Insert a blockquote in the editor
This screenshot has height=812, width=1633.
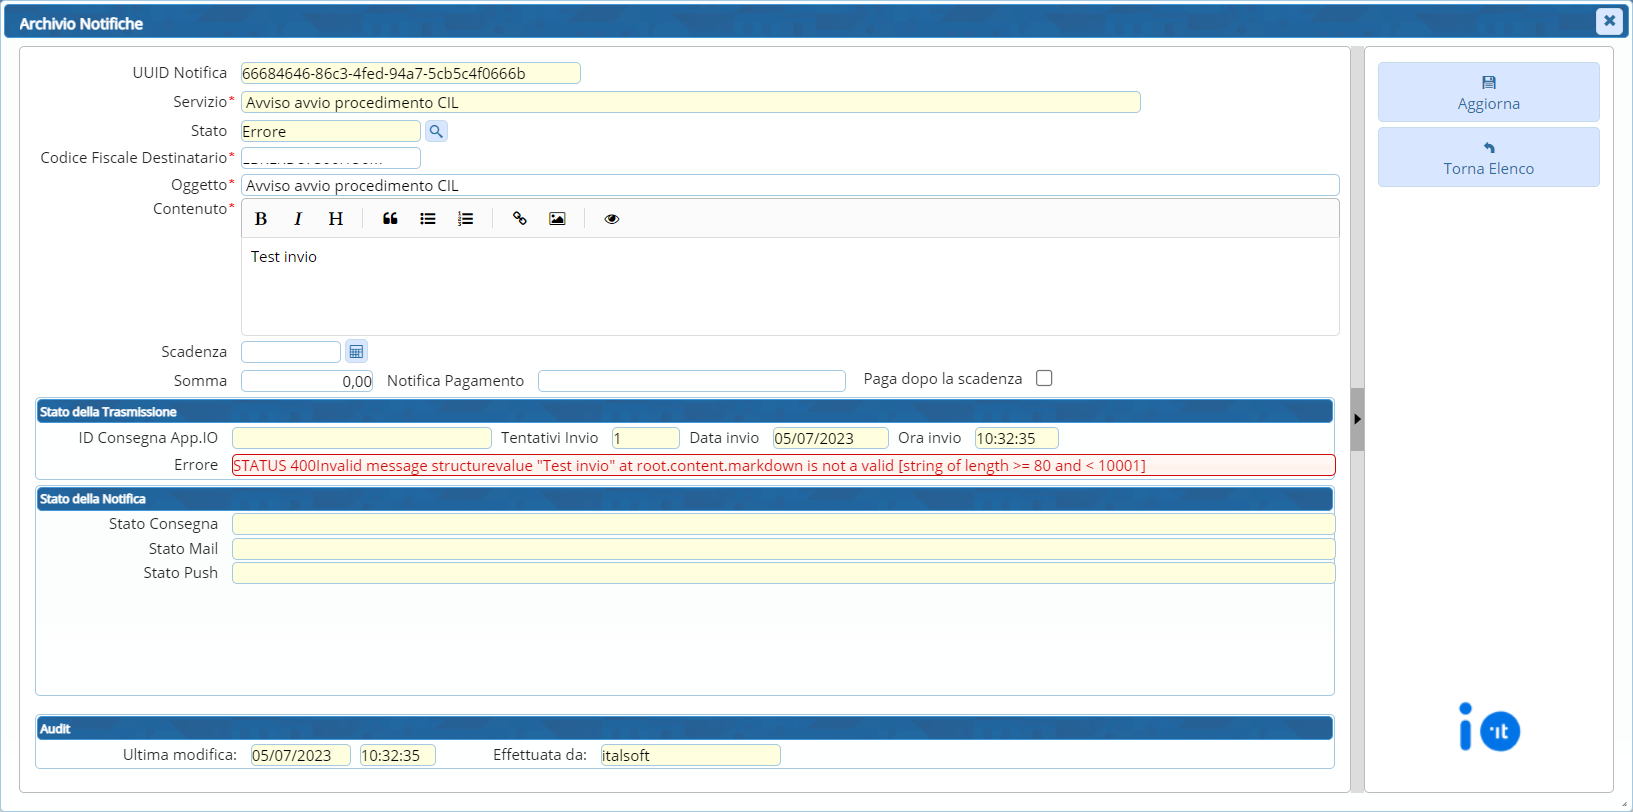390,219
